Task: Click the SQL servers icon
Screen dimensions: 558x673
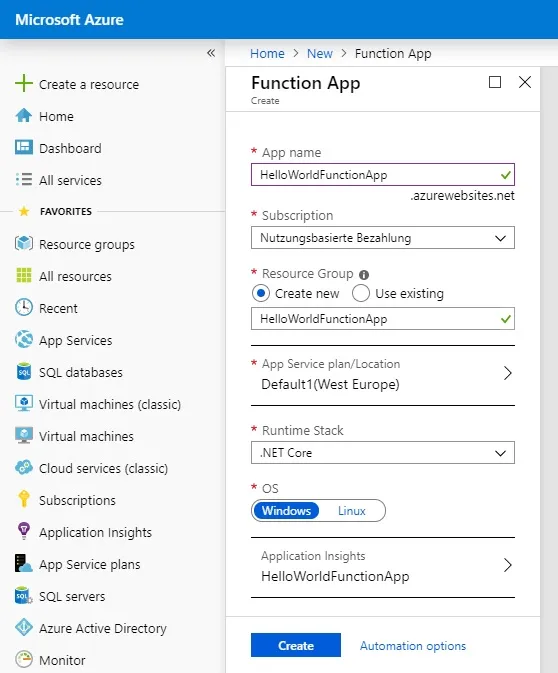Action: (x=23, y=596)
